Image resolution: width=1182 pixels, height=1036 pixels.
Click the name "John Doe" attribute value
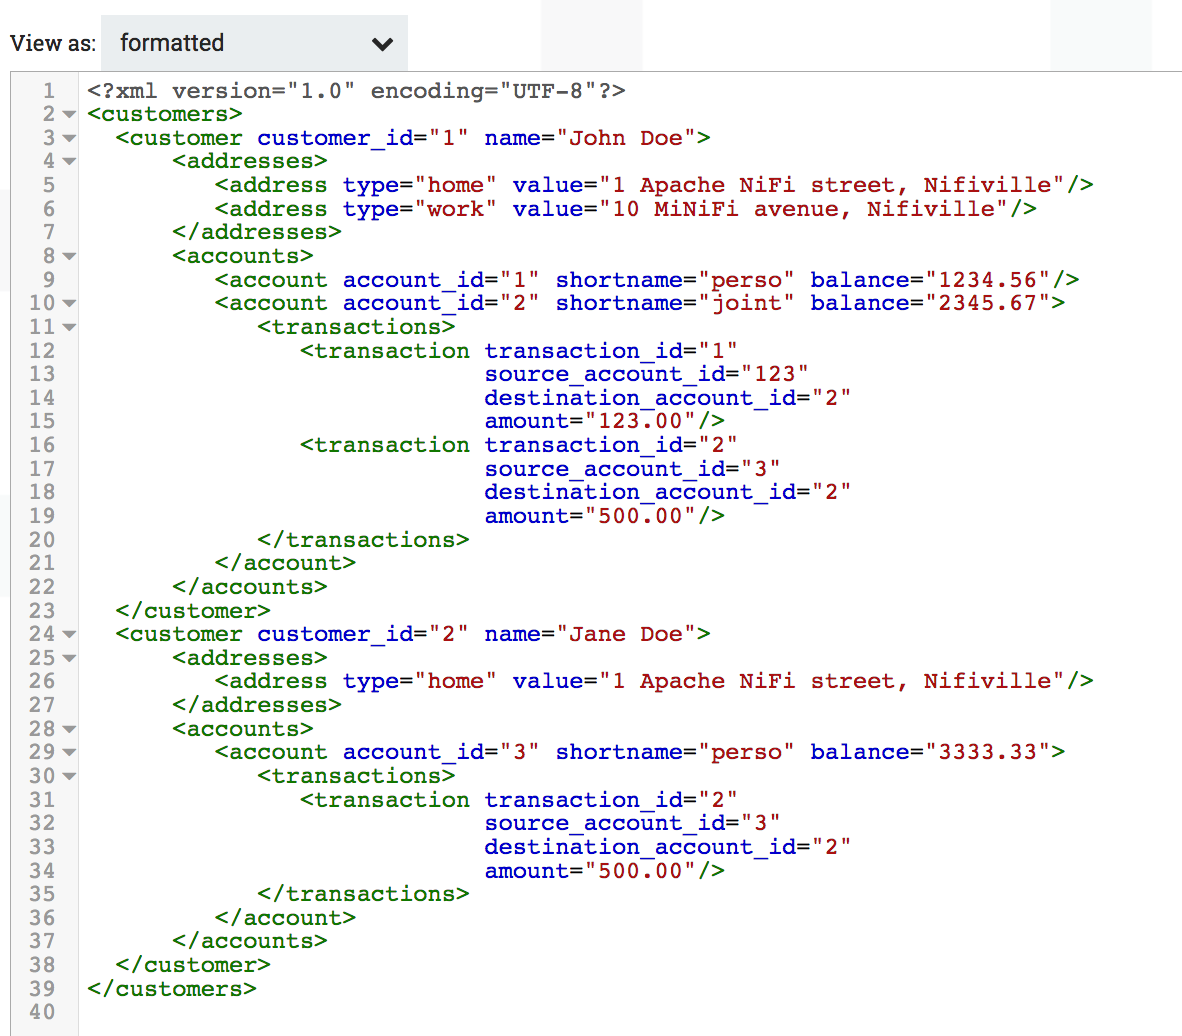[x=626, y=138]
